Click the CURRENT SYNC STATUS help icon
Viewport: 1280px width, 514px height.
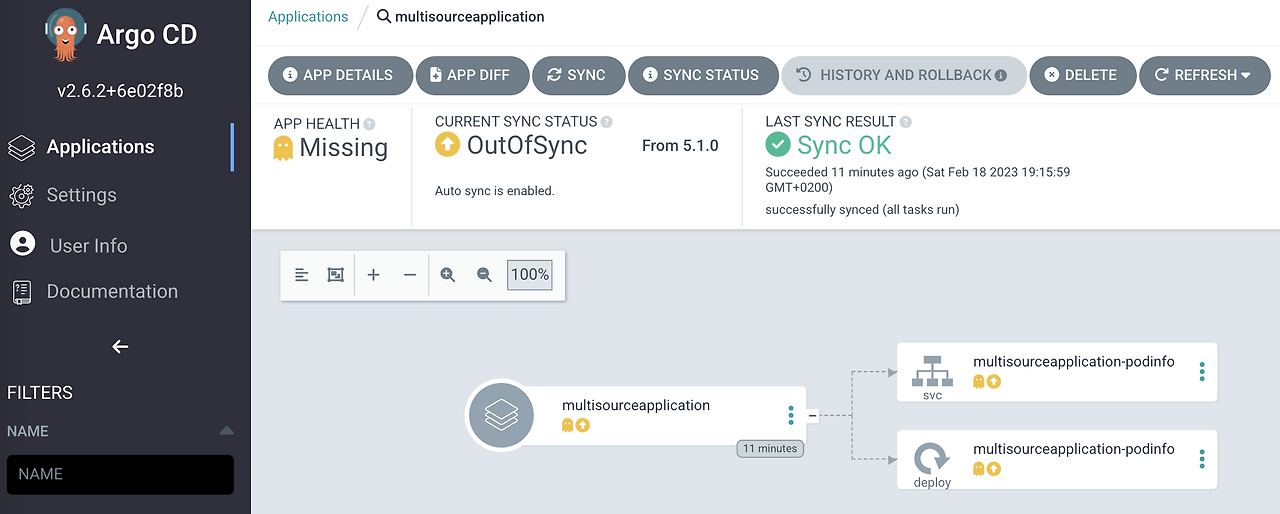click(607, 122)
